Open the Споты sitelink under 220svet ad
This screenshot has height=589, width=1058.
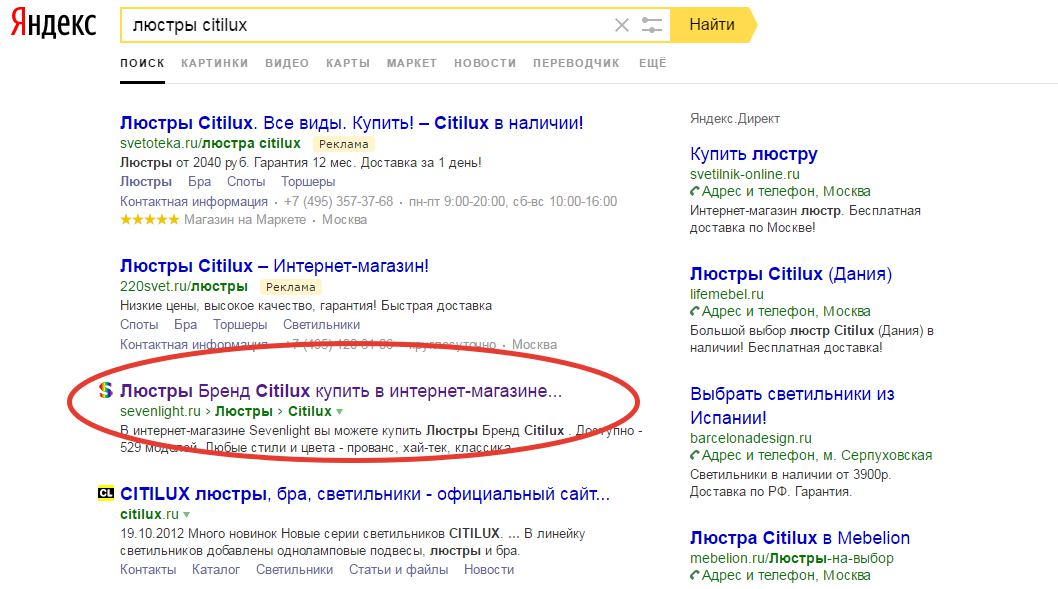[139, 325]
